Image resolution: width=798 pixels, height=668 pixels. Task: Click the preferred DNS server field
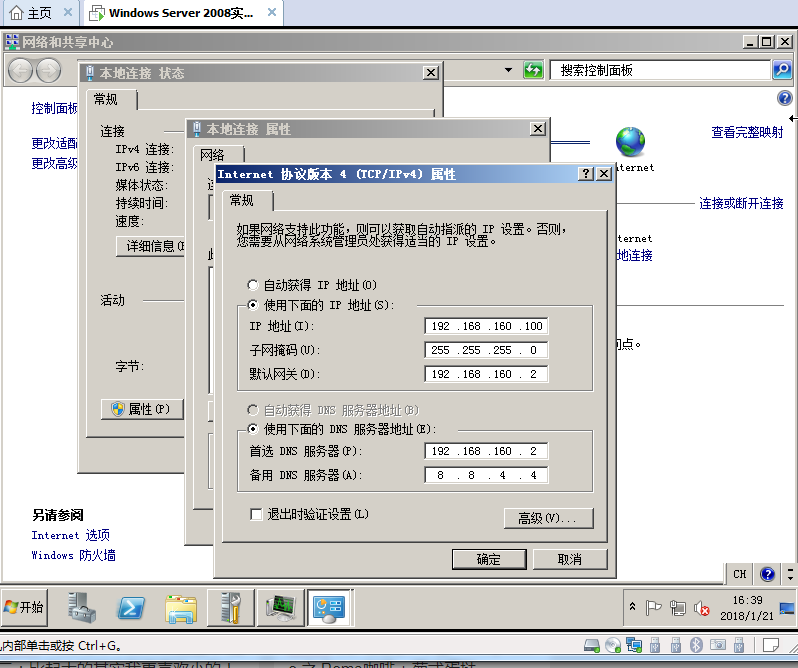pos(486,451)
